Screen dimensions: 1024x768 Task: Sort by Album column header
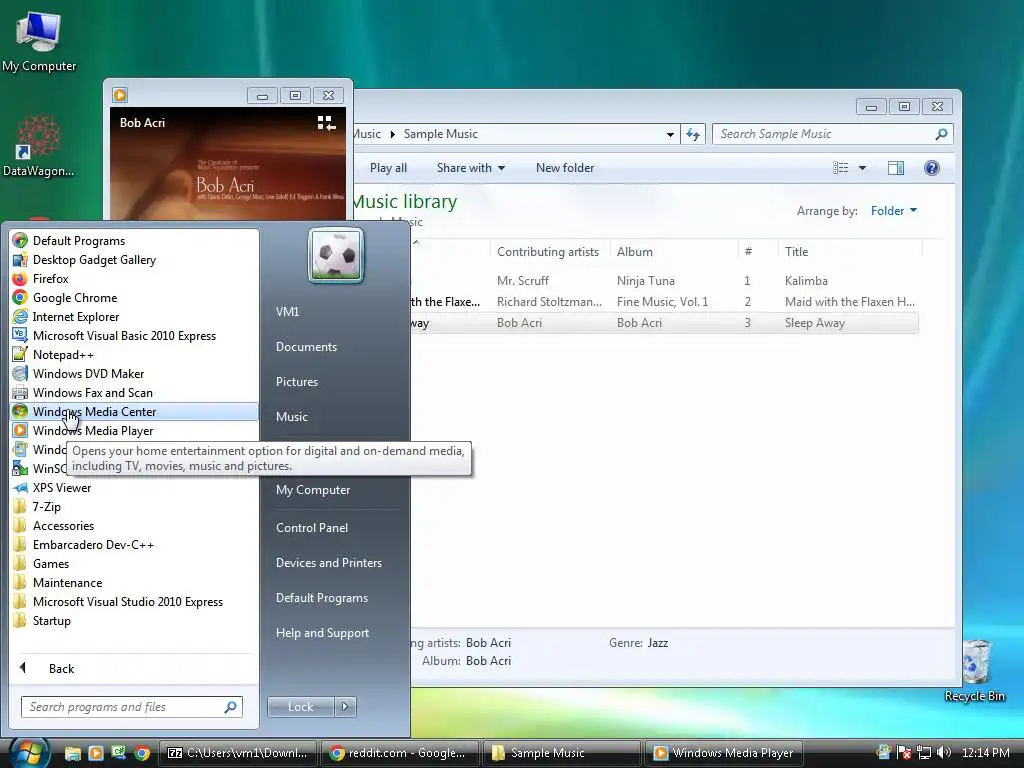(x=673, y=251)
